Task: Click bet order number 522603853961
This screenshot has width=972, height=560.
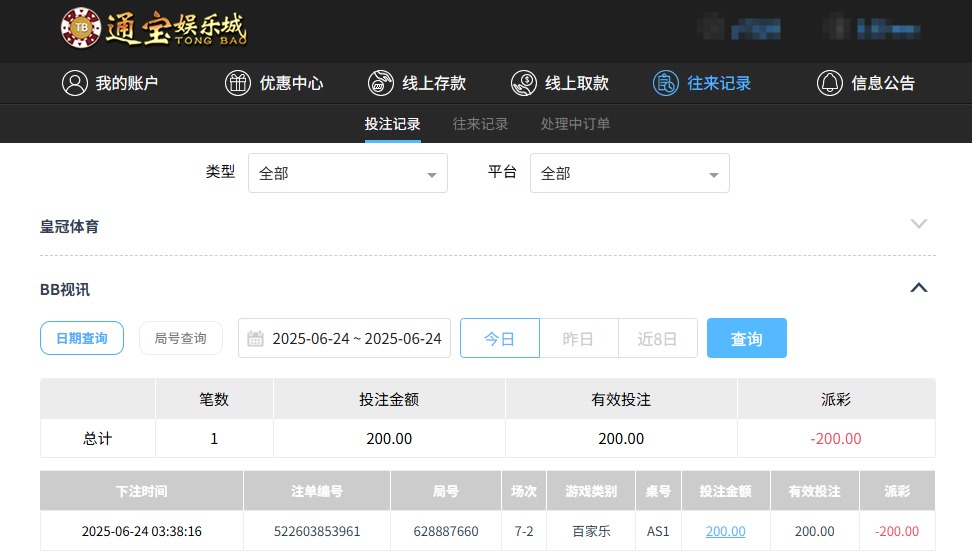Action: (317, 531)
